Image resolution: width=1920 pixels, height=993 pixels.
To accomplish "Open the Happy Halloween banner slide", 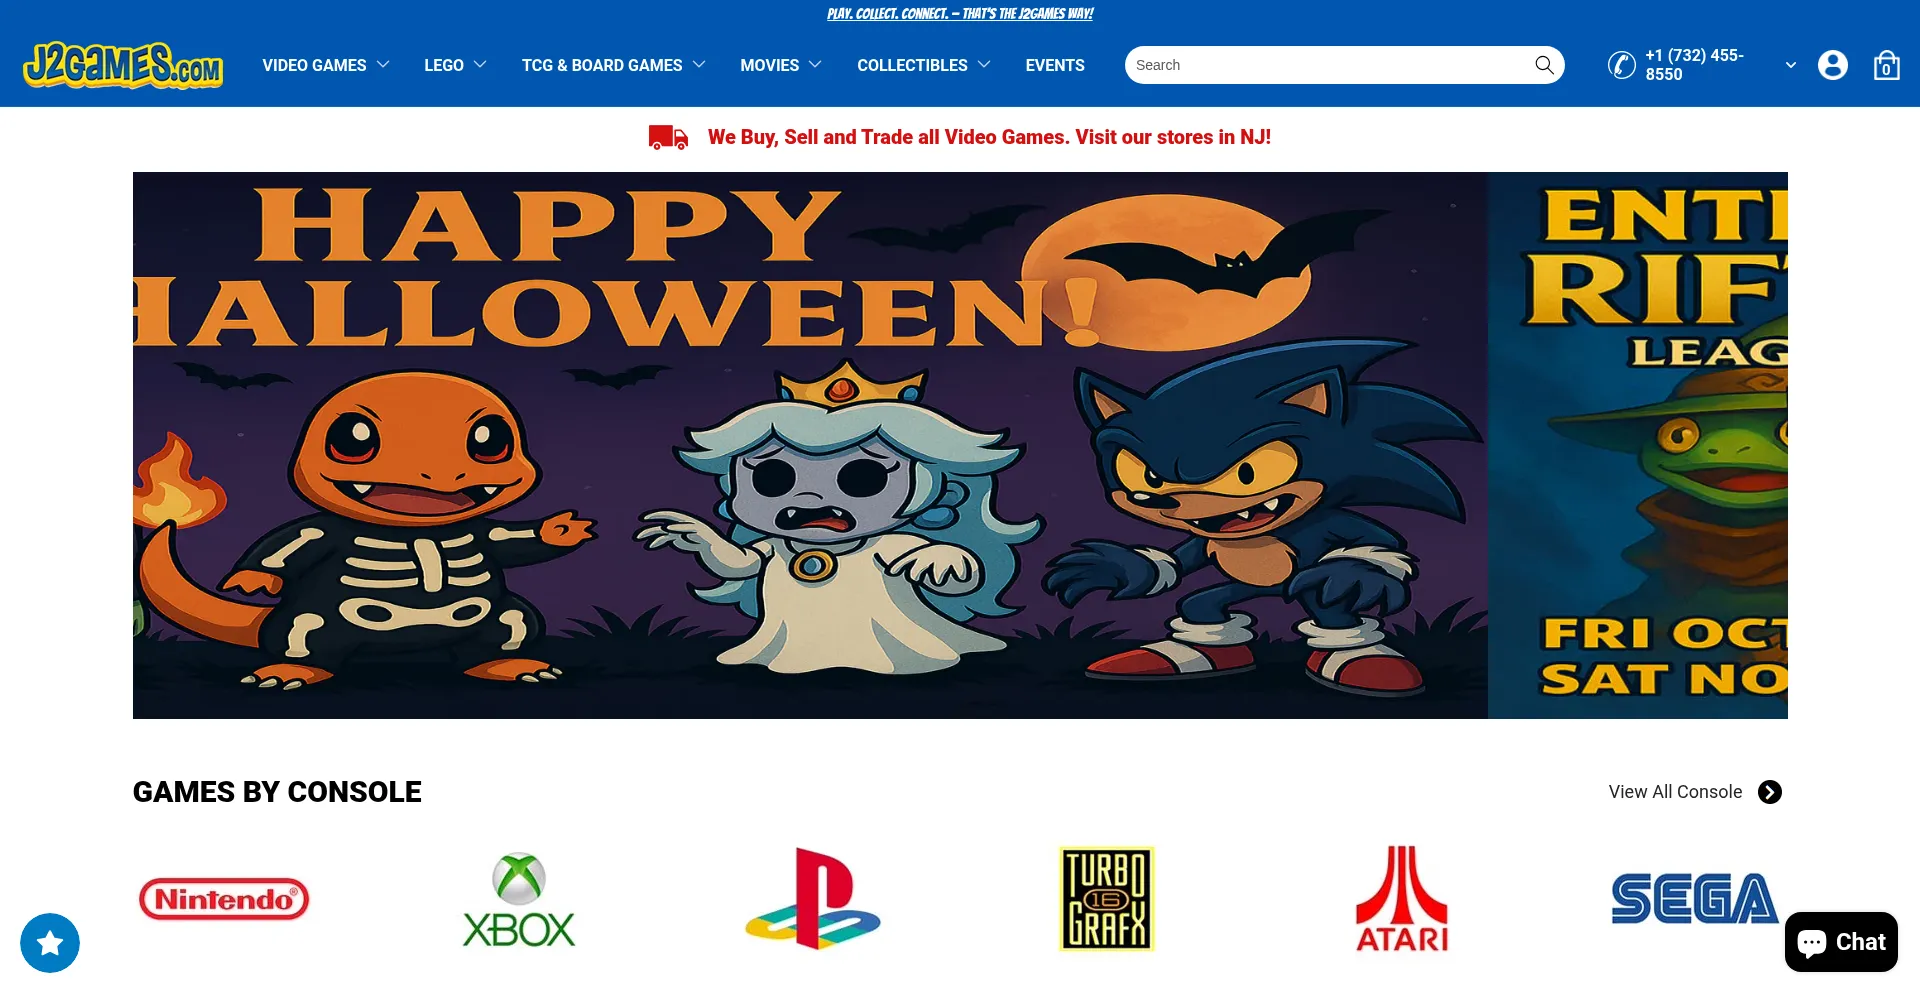I will (810, 445).
